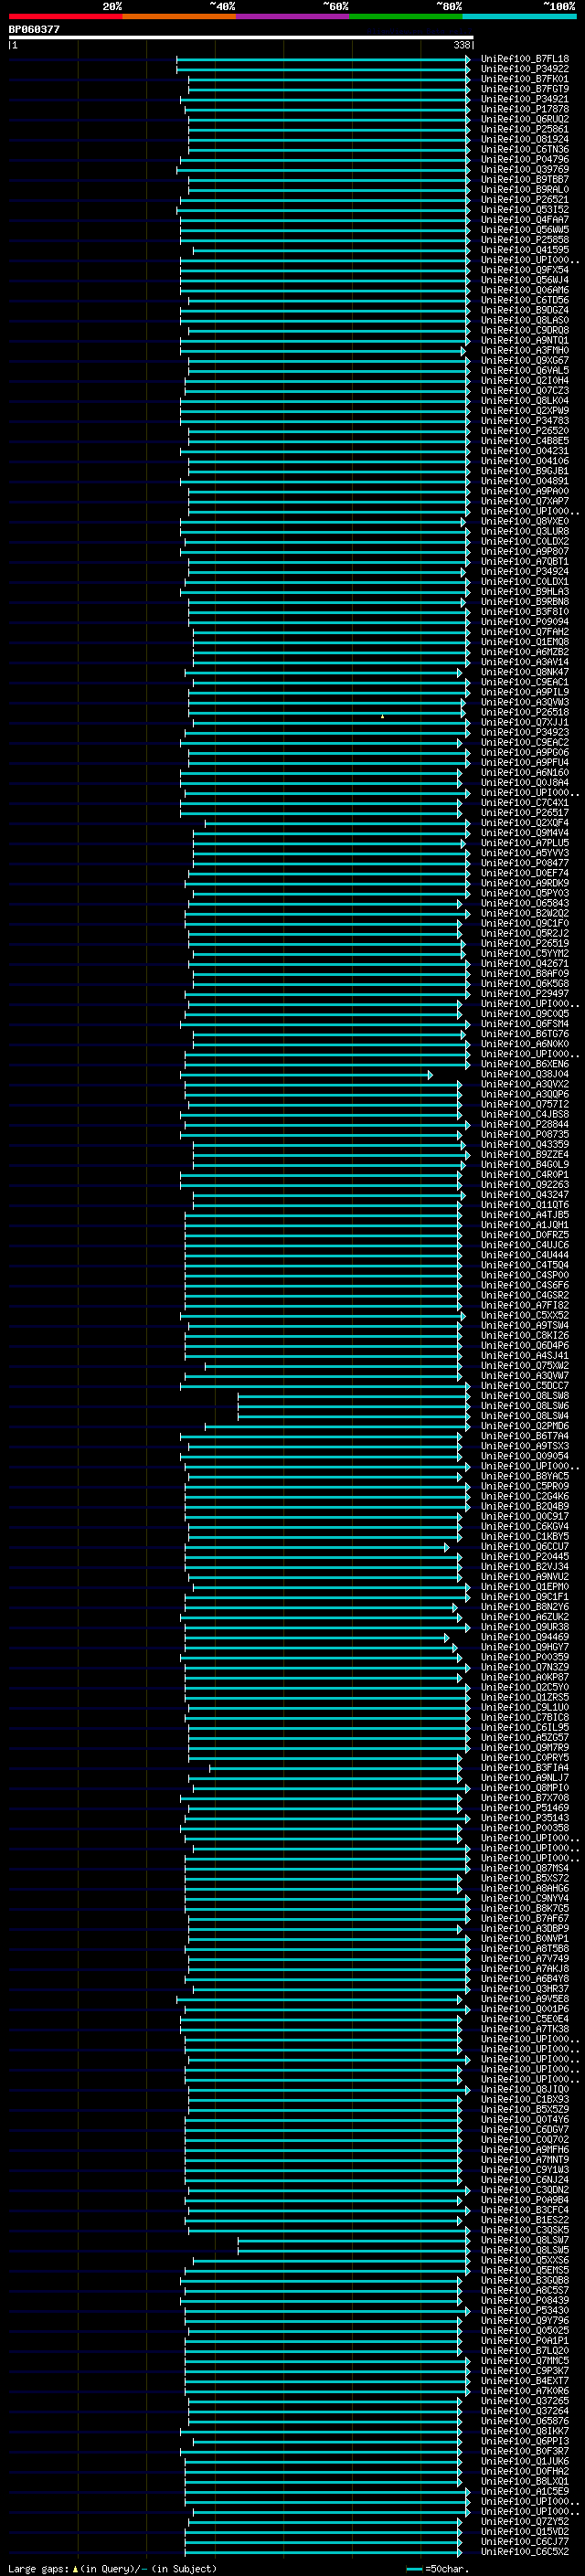Select the UniRef100_Q56WW5 label
The width and height of the screenshot is (585, 2576).
point(524,229)
